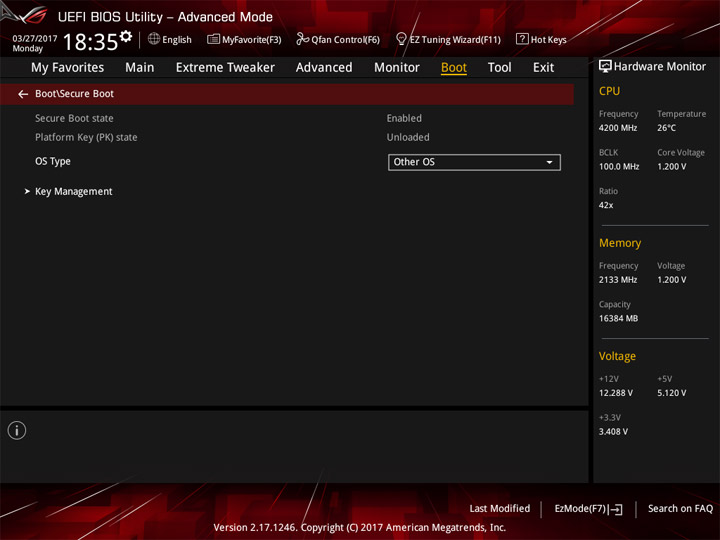Click the Hot Keys question mark icon
This screenshot has height=540, width=720.
[x=522, y=39]
